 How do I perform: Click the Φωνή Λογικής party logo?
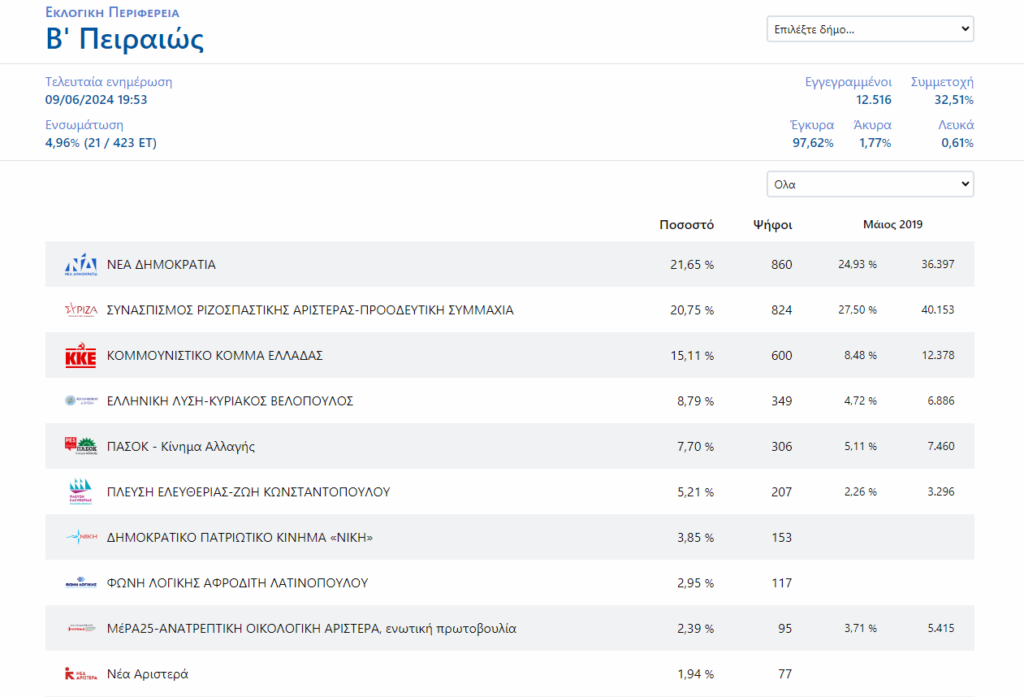tap(81, 583)
